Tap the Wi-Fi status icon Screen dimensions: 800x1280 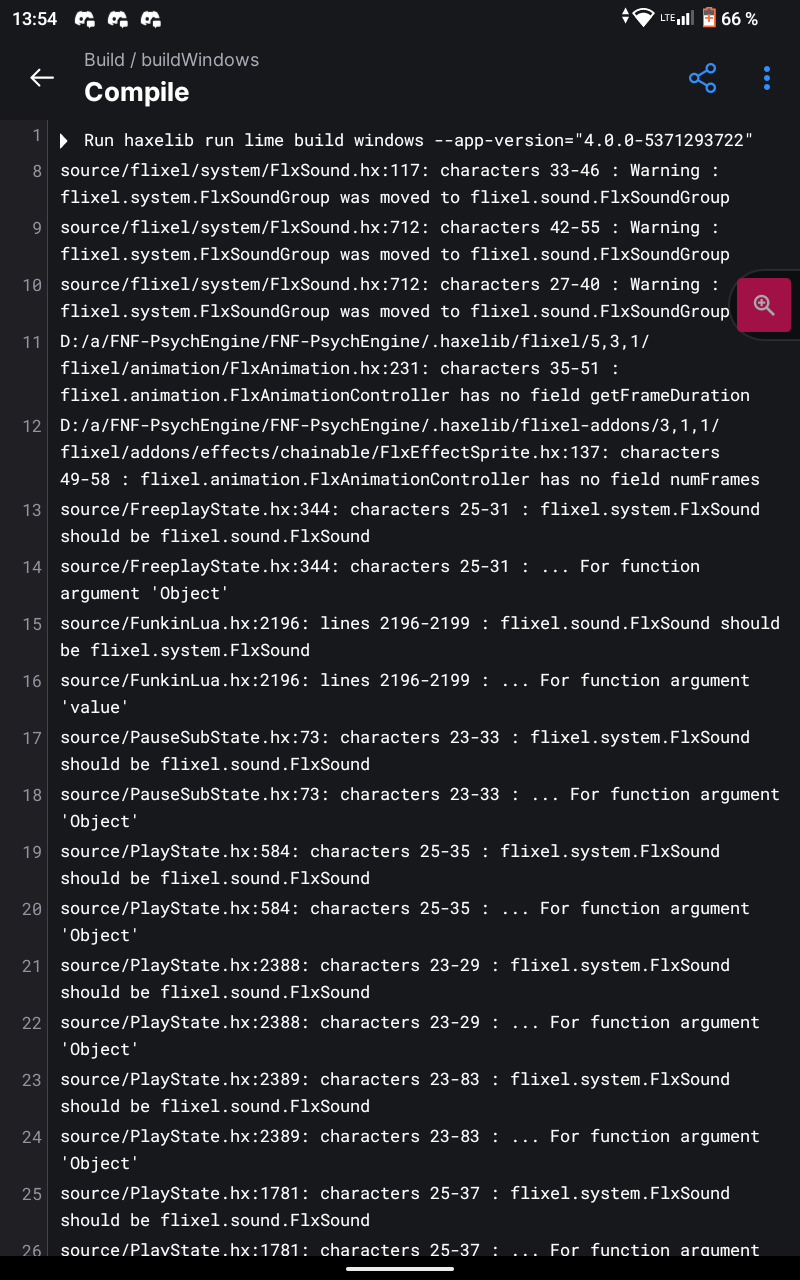[643, 18]
